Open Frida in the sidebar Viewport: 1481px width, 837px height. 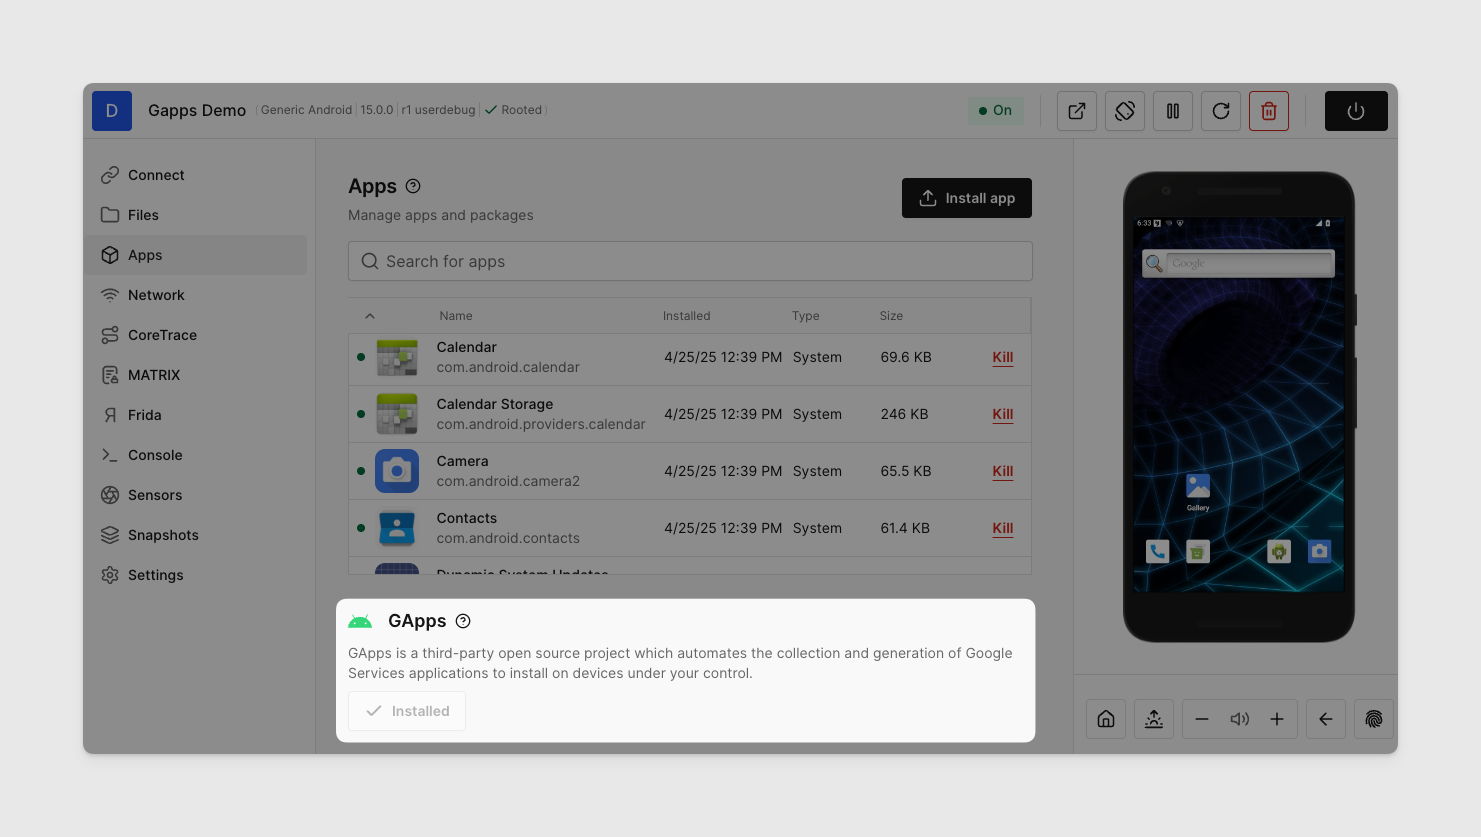click(195, 415)
